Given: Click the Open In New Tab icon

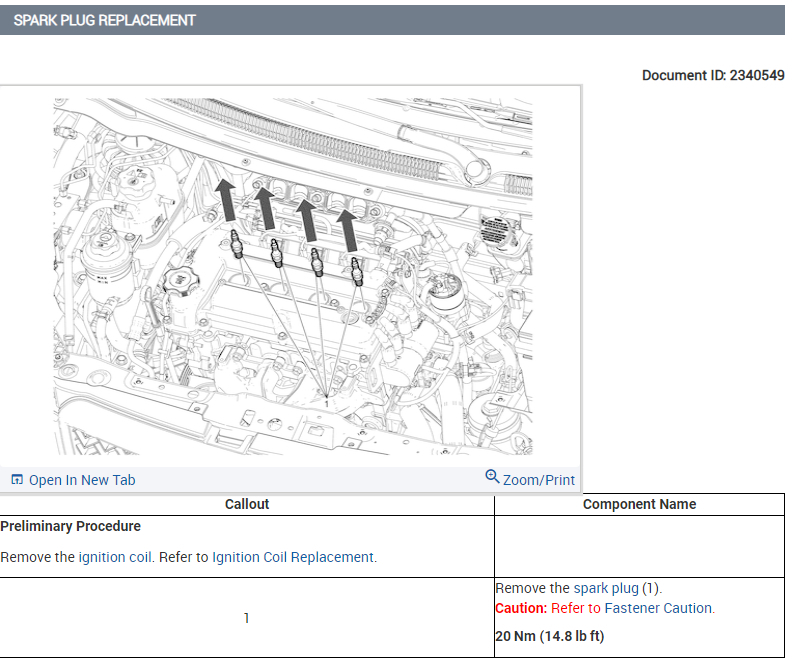Looking at the screenshot, I should [17, 480].
